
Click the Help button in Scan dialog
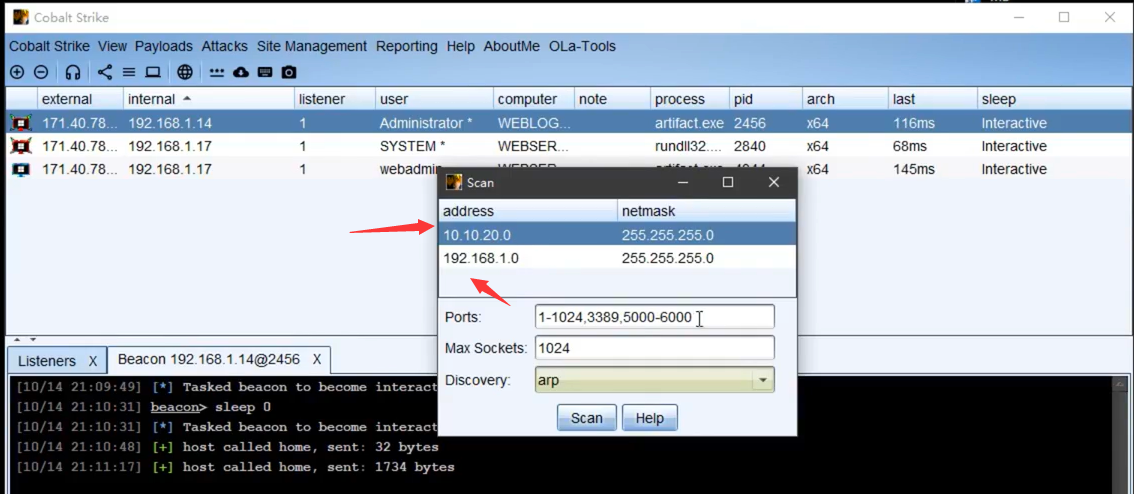coord(649,418)
